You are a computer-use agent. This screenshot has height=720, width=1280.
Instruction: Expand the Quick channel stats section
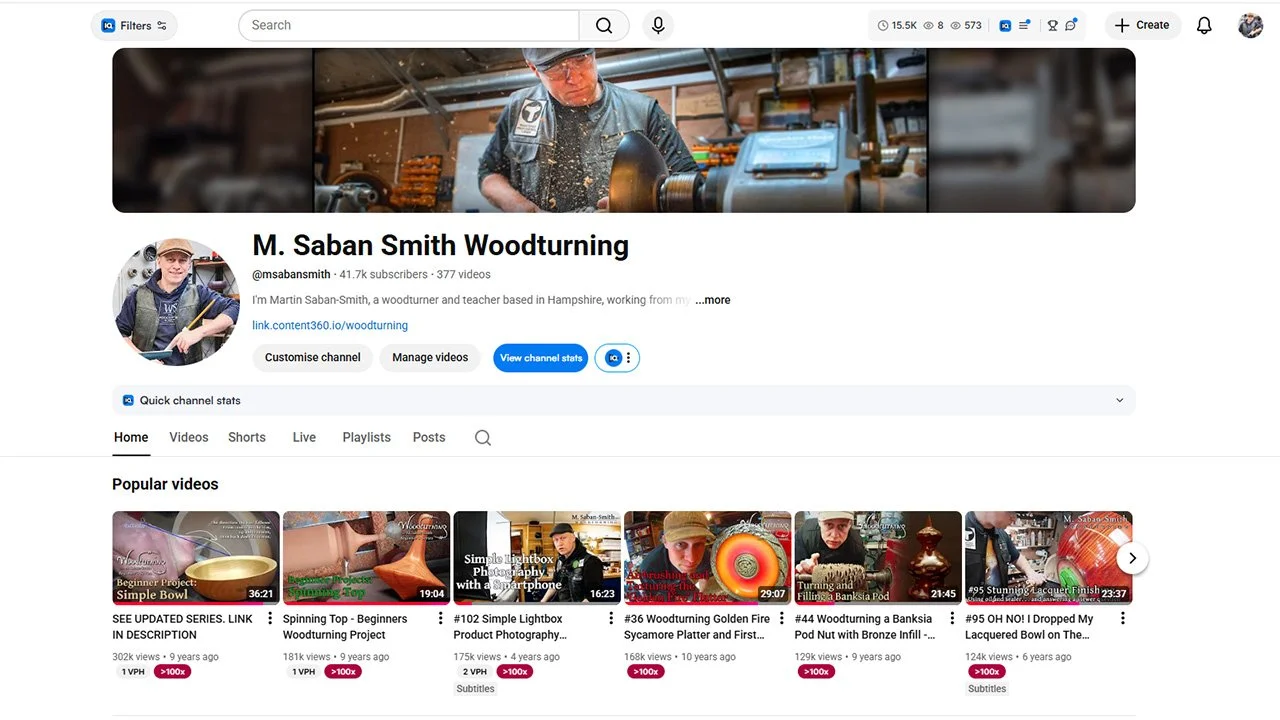[1120, 399]
